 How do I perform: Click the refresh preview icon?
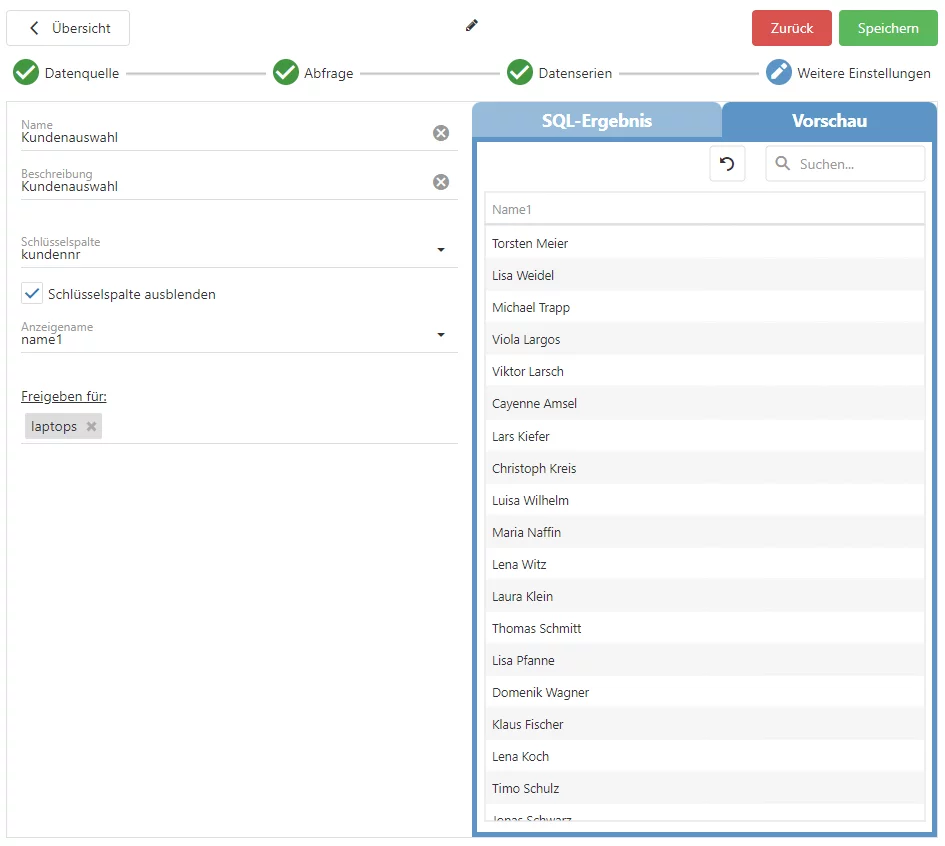point(727,164)
